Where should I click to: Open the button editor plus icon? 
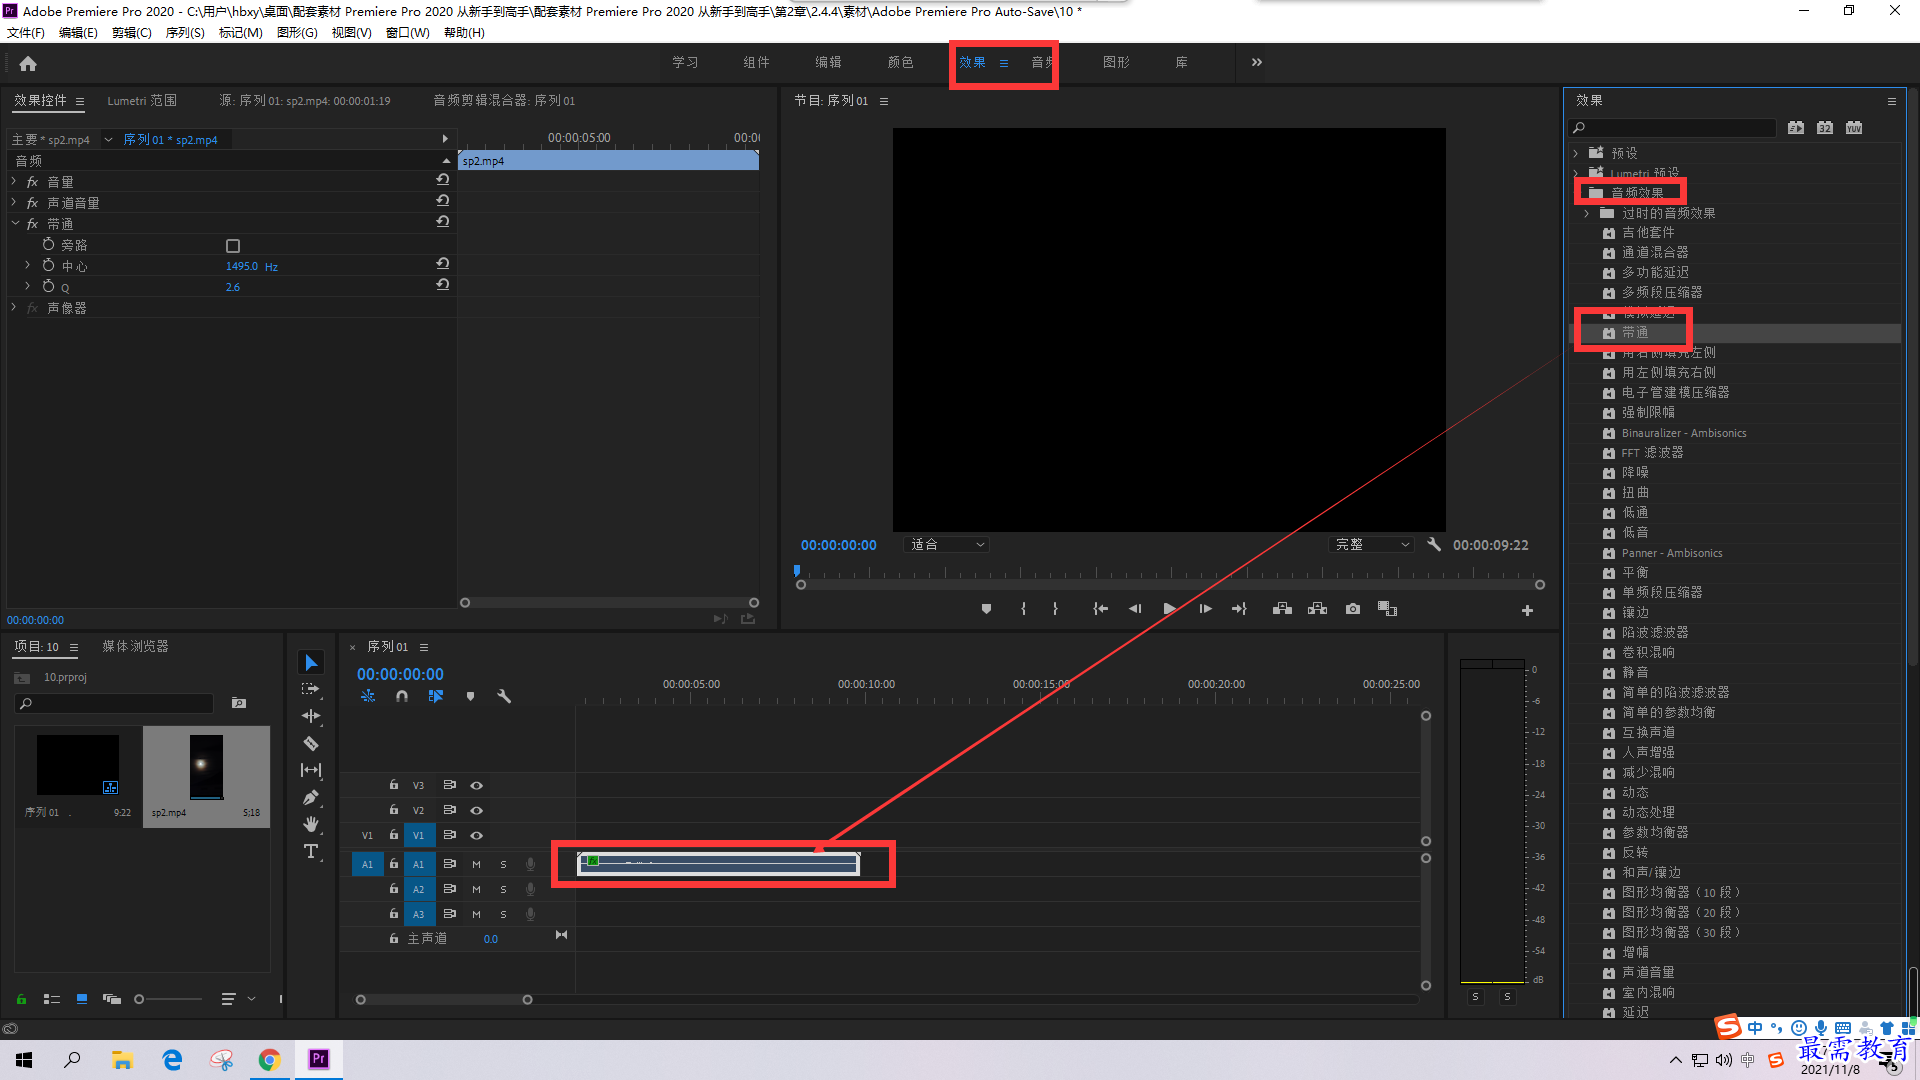pyautogui.click(x=1527, y=610)
